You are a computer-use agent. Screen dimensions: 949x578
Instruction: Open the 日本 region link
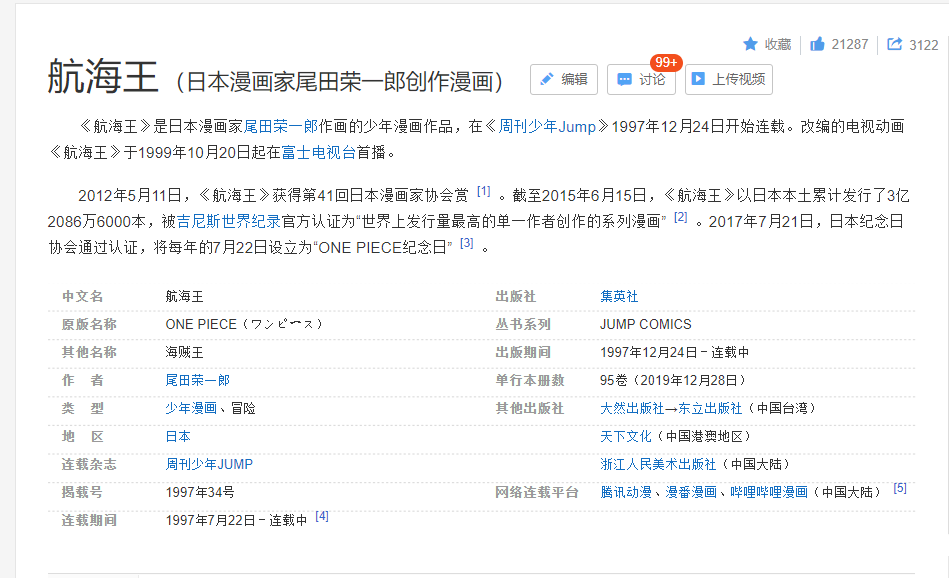coord(178,436)
